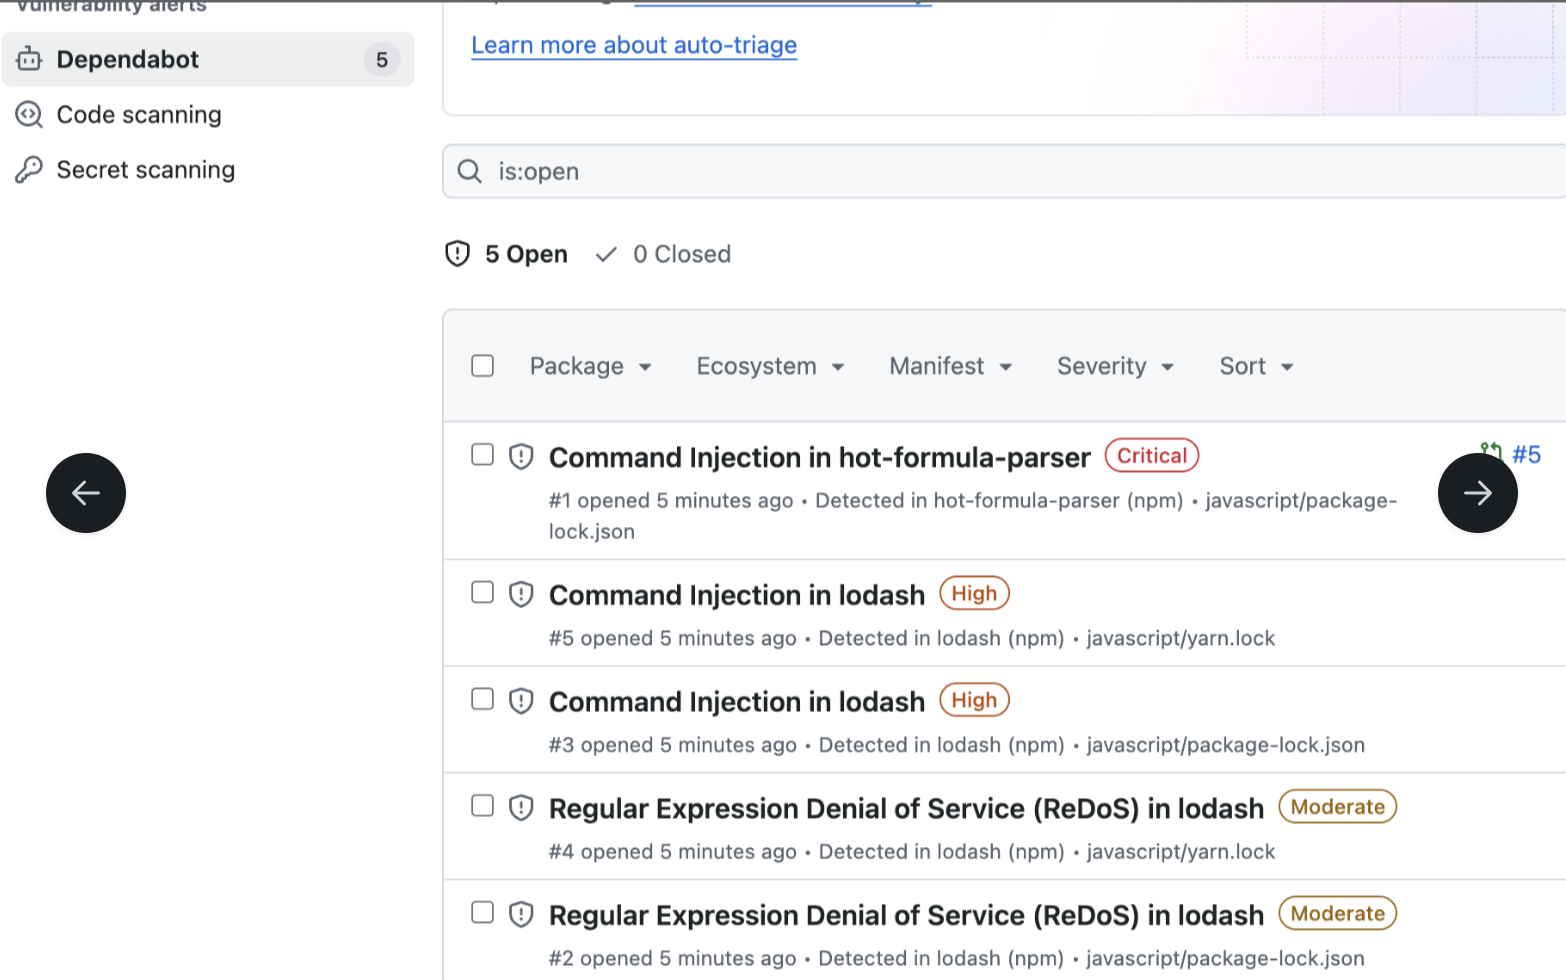
Task: Expand the Sort options dropdown
Action: [x=1255, y=366]
